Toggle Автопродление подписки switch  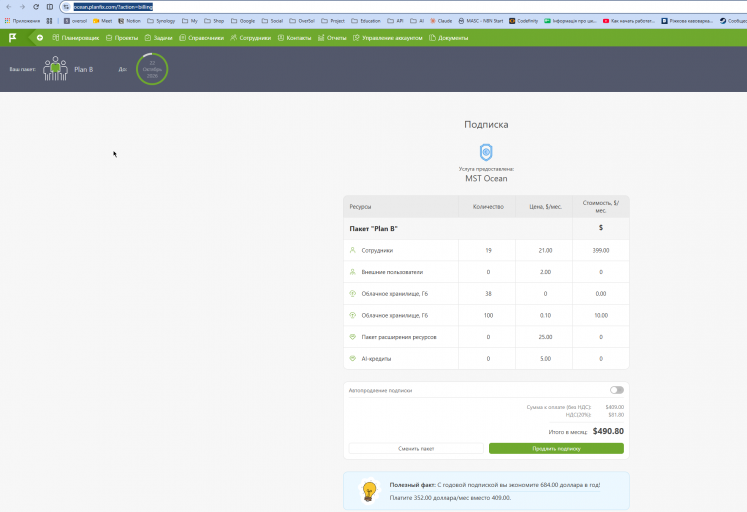pos(616,390)
